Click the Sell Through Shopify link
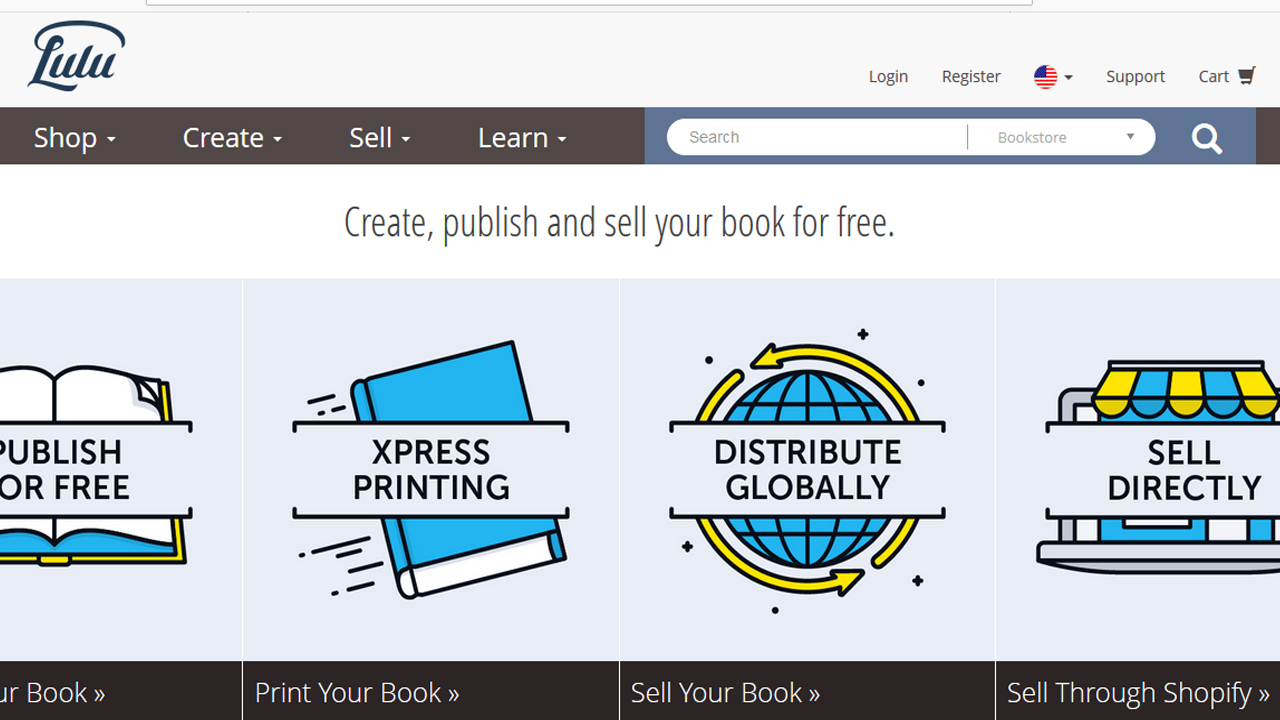1280x720 pixels. (1138, 692)
